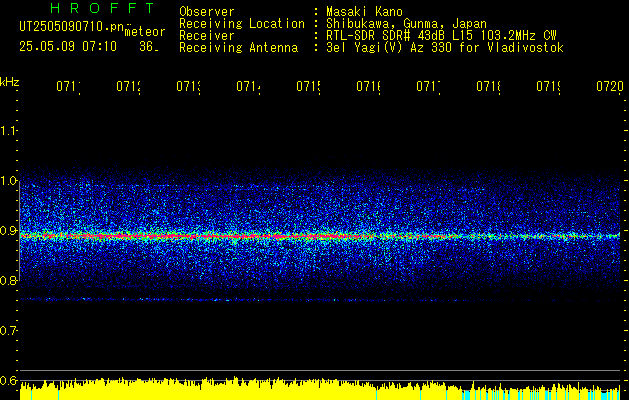Click the 1.0 frequency axis label

coord(9,181)
